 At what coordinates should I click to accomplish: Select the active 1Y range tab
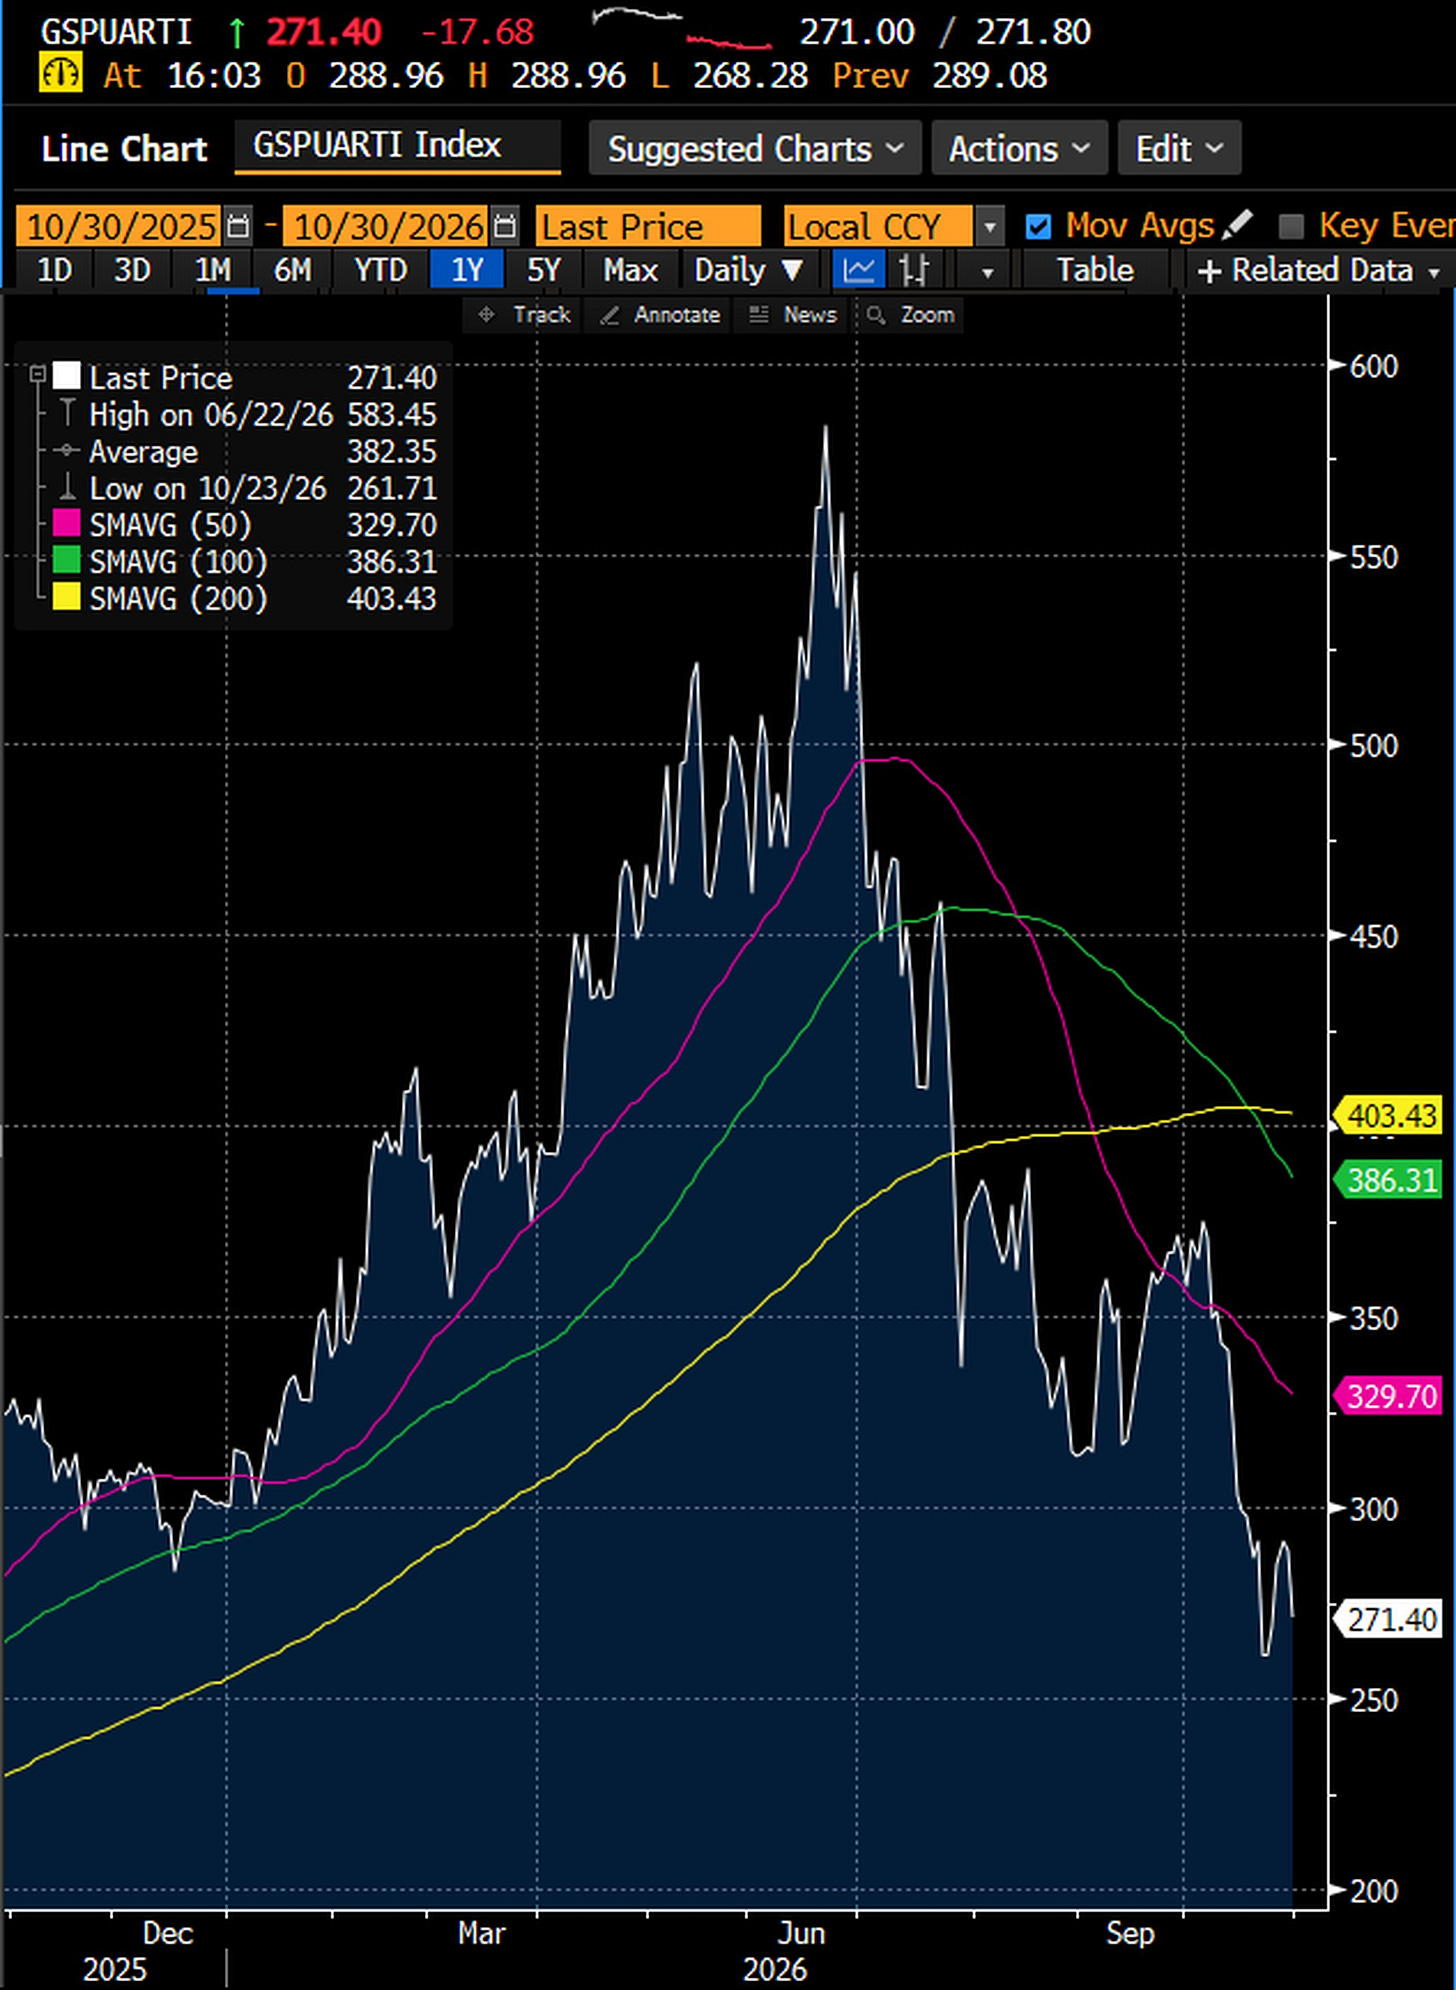point(467,270)
